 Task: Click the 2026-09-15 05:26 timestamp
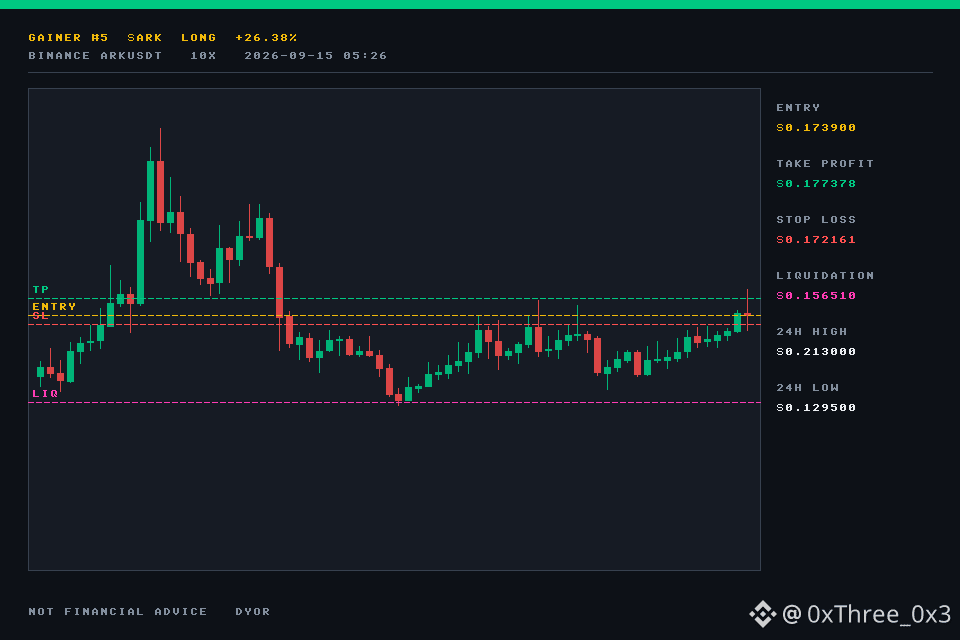click(316, 56)
